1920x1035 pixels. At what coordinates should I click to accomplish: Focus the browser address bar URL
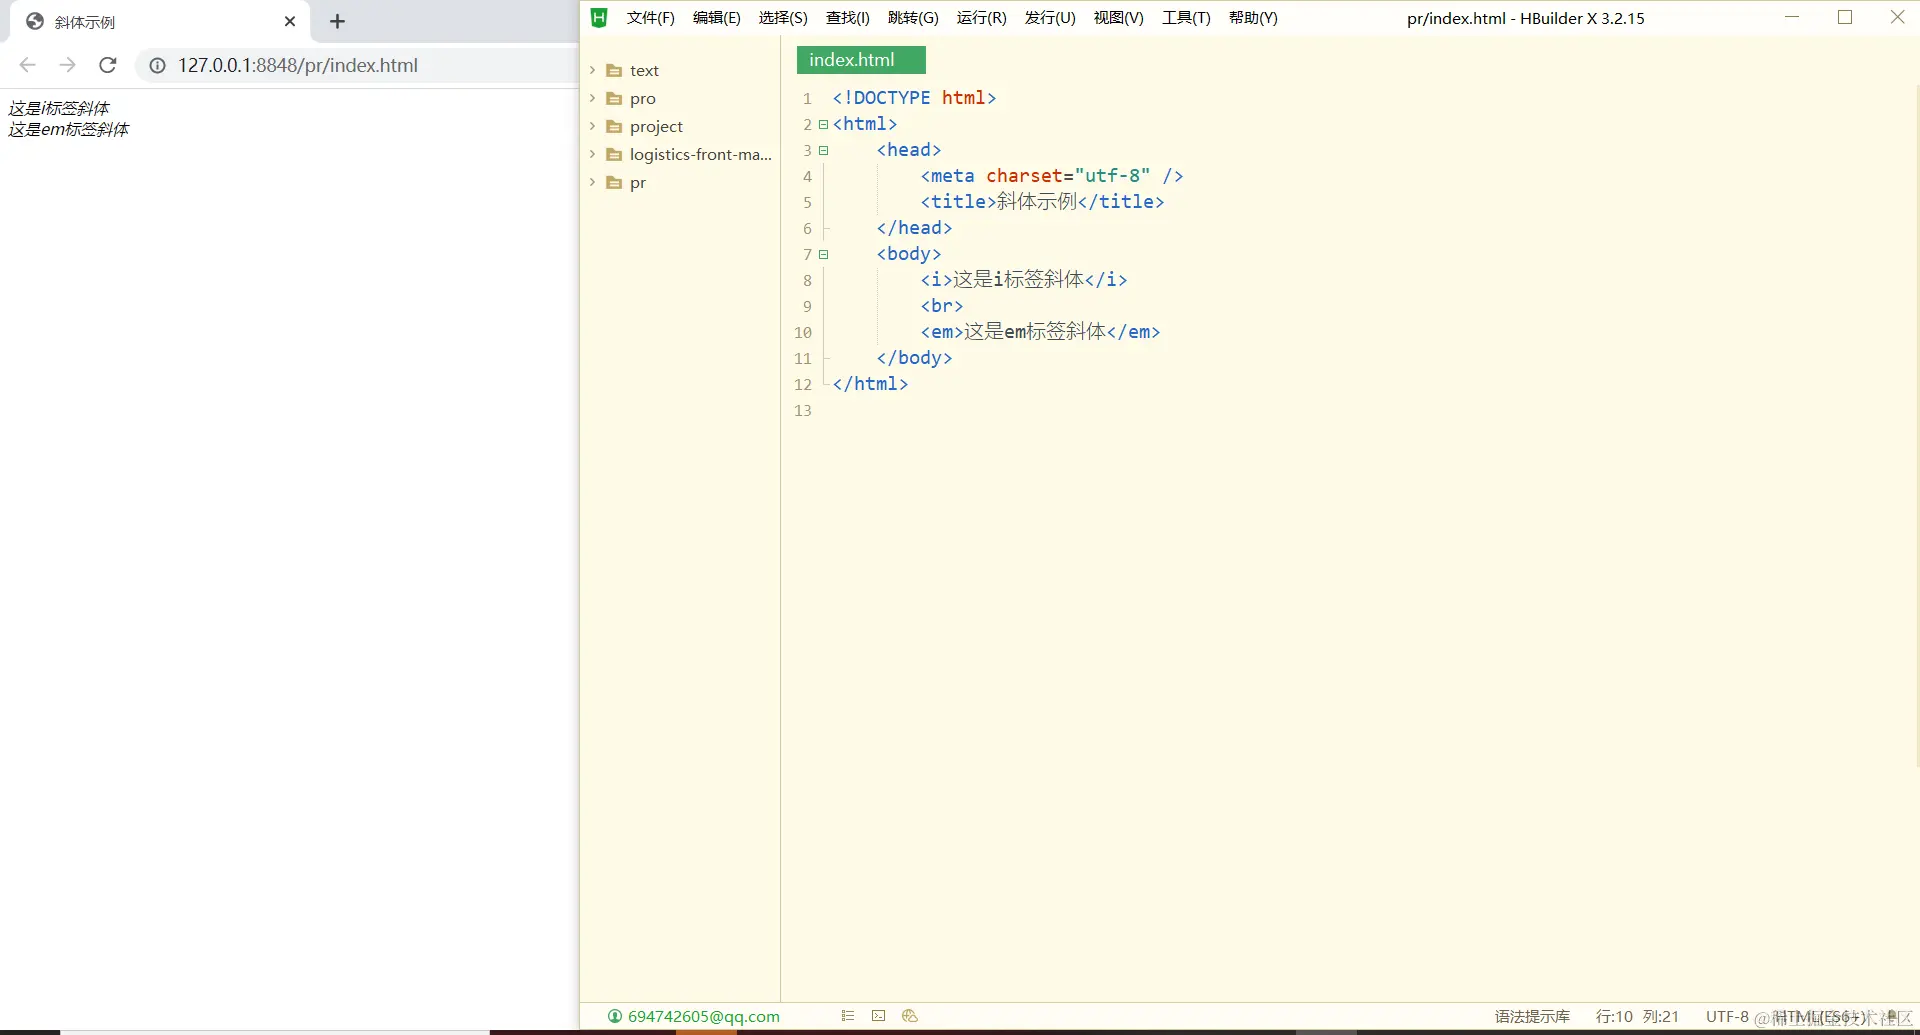tap(298, 65)
